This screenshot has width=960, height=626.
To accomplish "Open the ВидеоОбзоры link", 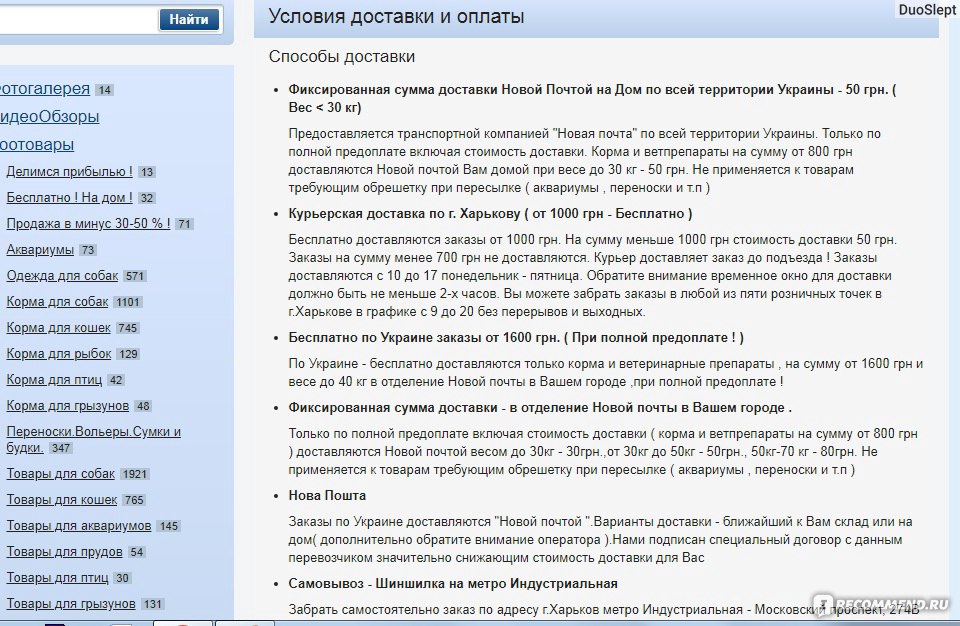I will pos(50,116).
